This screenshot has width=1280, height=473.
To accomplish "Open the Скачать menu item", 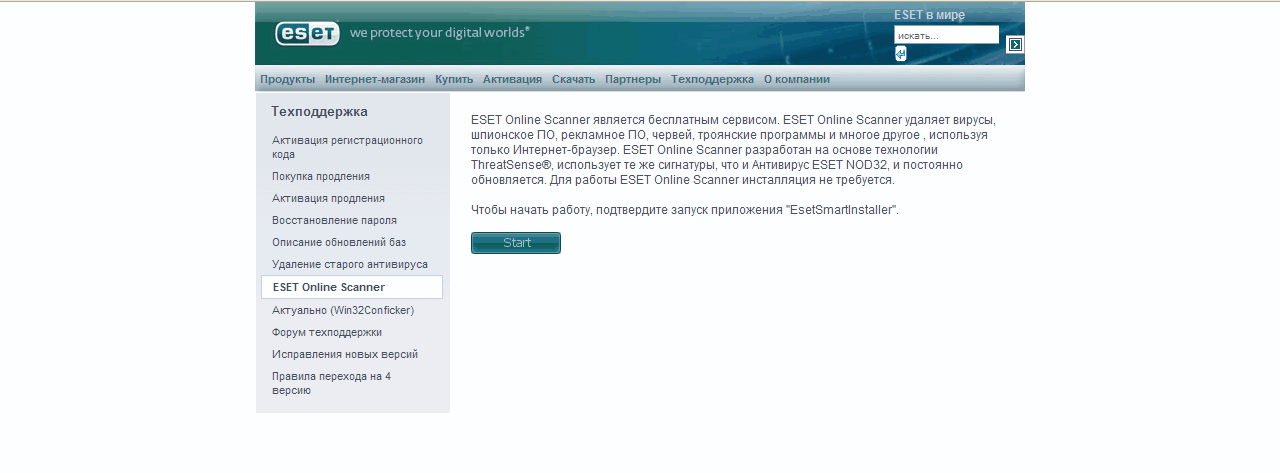I will (x=573, y=79).
